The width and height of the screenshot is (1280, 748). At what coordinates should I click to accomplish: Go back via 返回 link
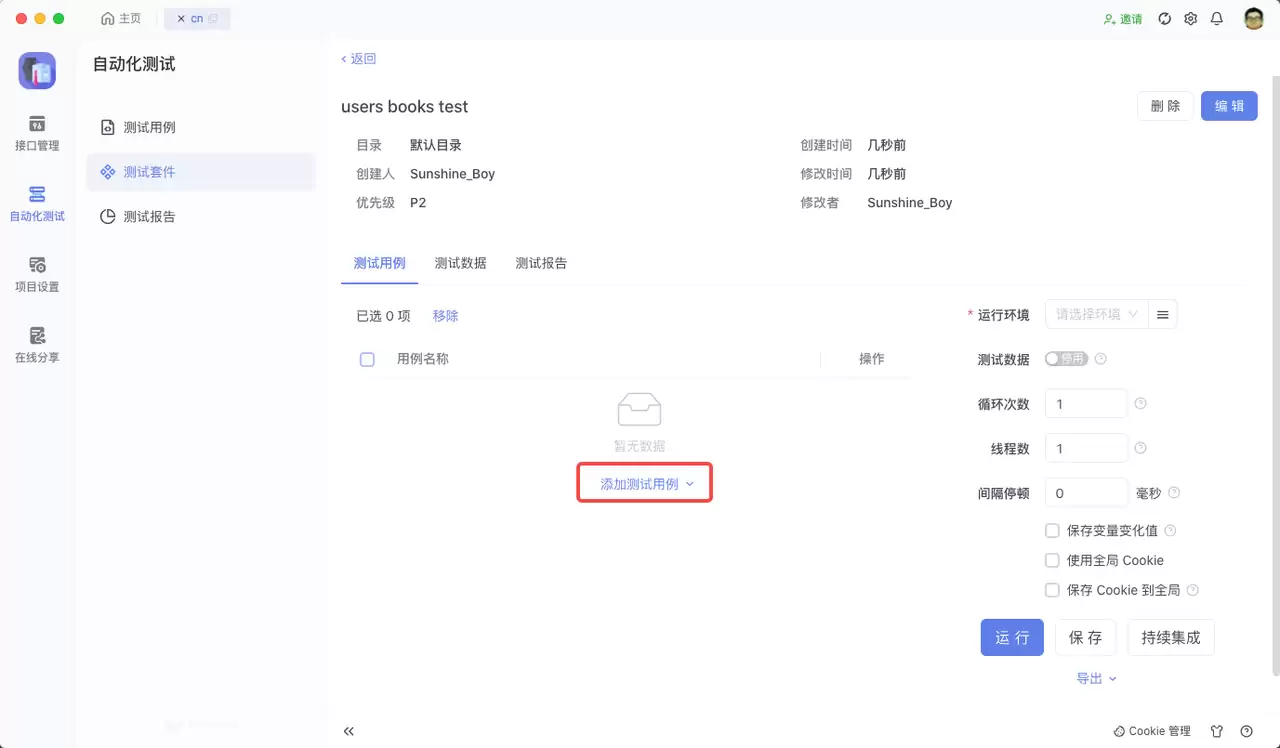tap(359, 59)
